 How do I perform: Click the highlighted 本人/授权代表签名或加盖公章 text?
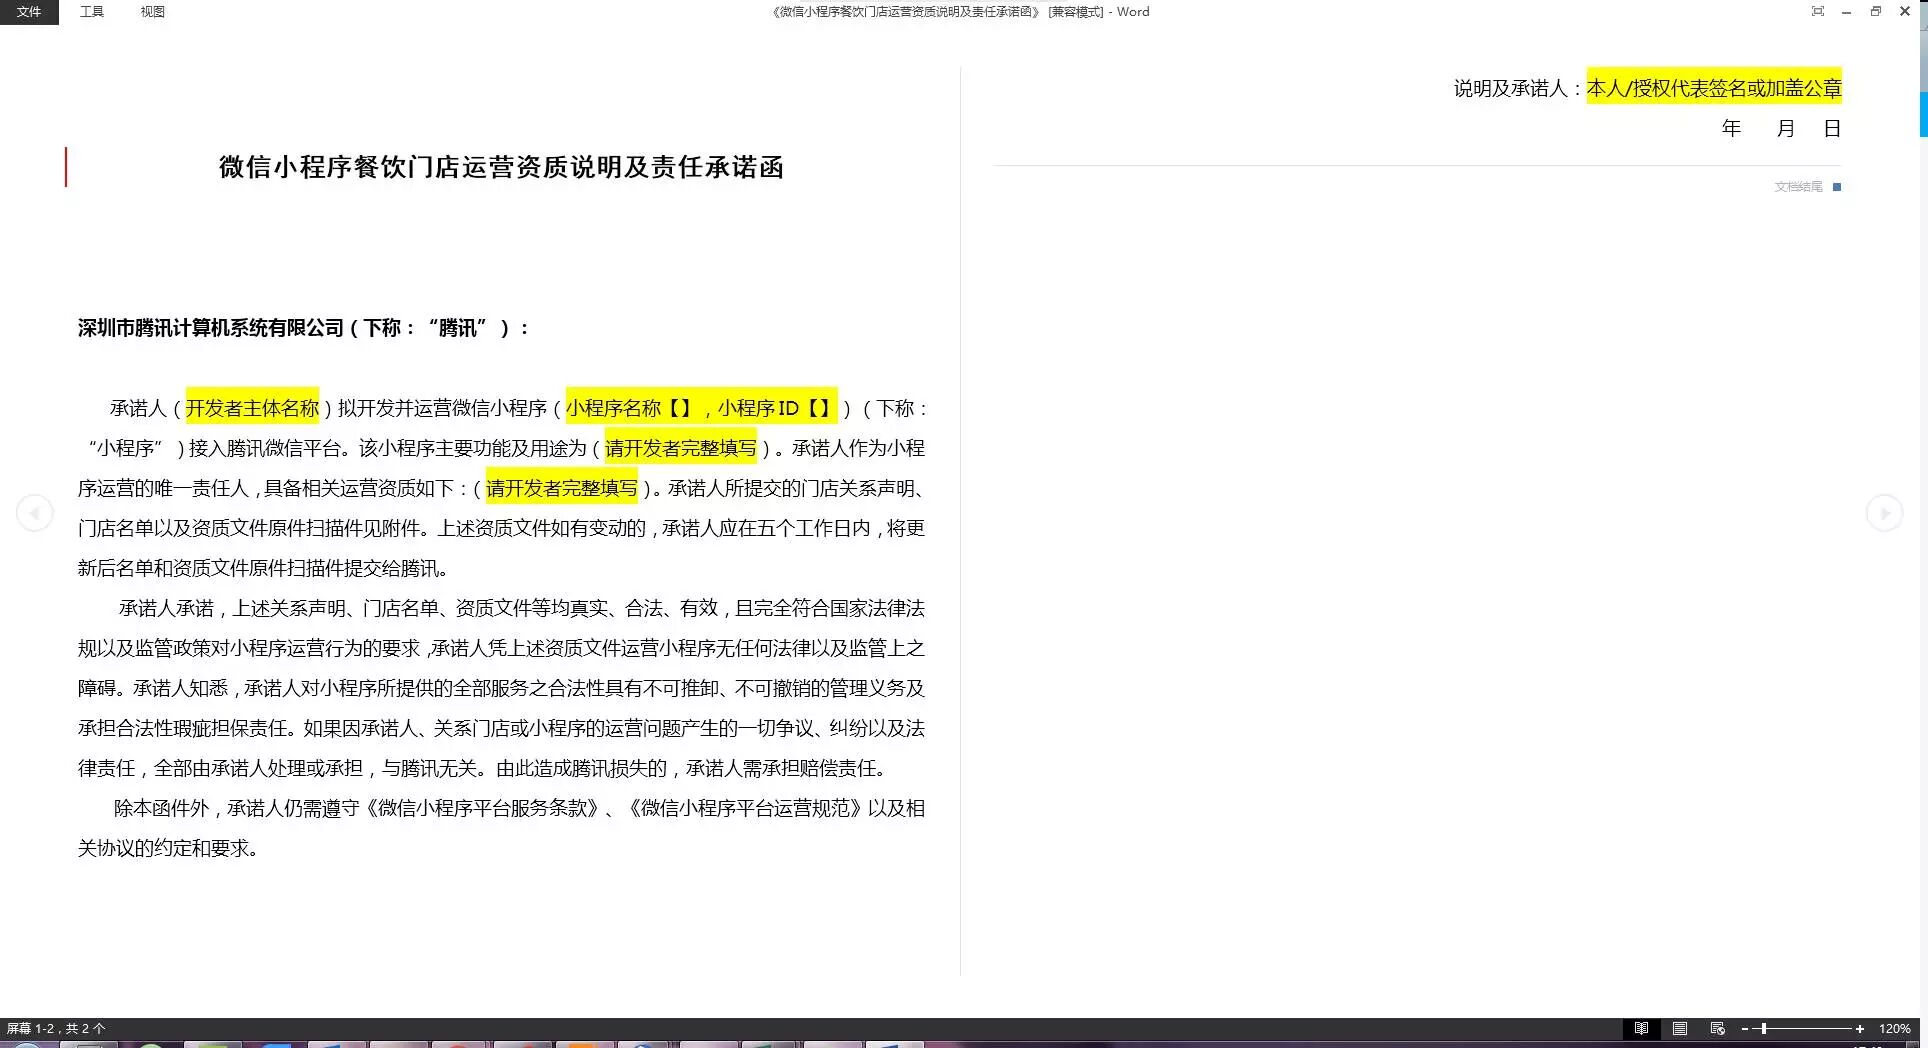point(1714,88)
